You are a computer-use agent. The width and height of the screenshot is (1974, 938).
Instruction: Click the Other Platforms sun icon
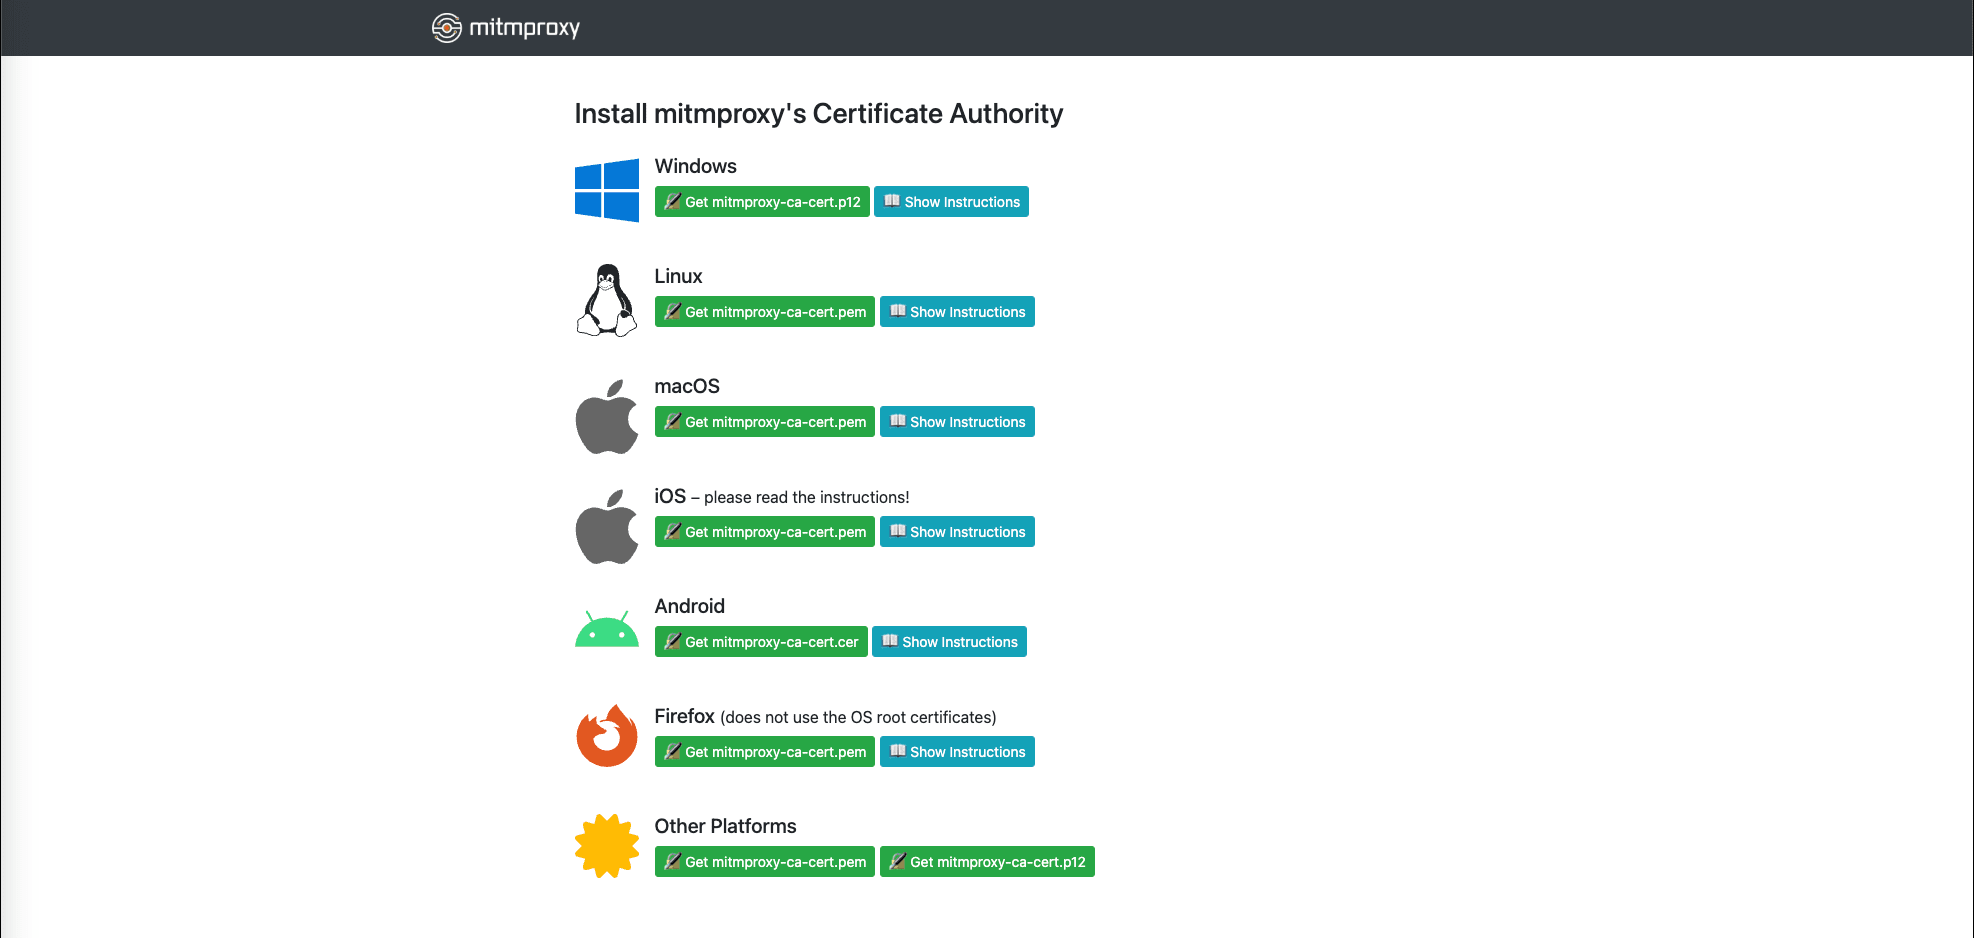(607, 846)
